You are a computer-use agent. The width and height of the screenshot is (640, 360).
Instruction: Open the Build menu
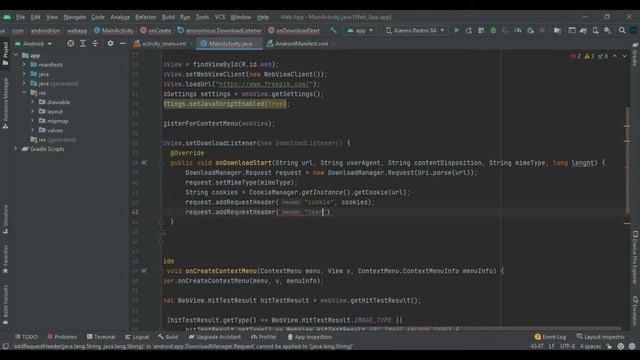tap(168, 17)
